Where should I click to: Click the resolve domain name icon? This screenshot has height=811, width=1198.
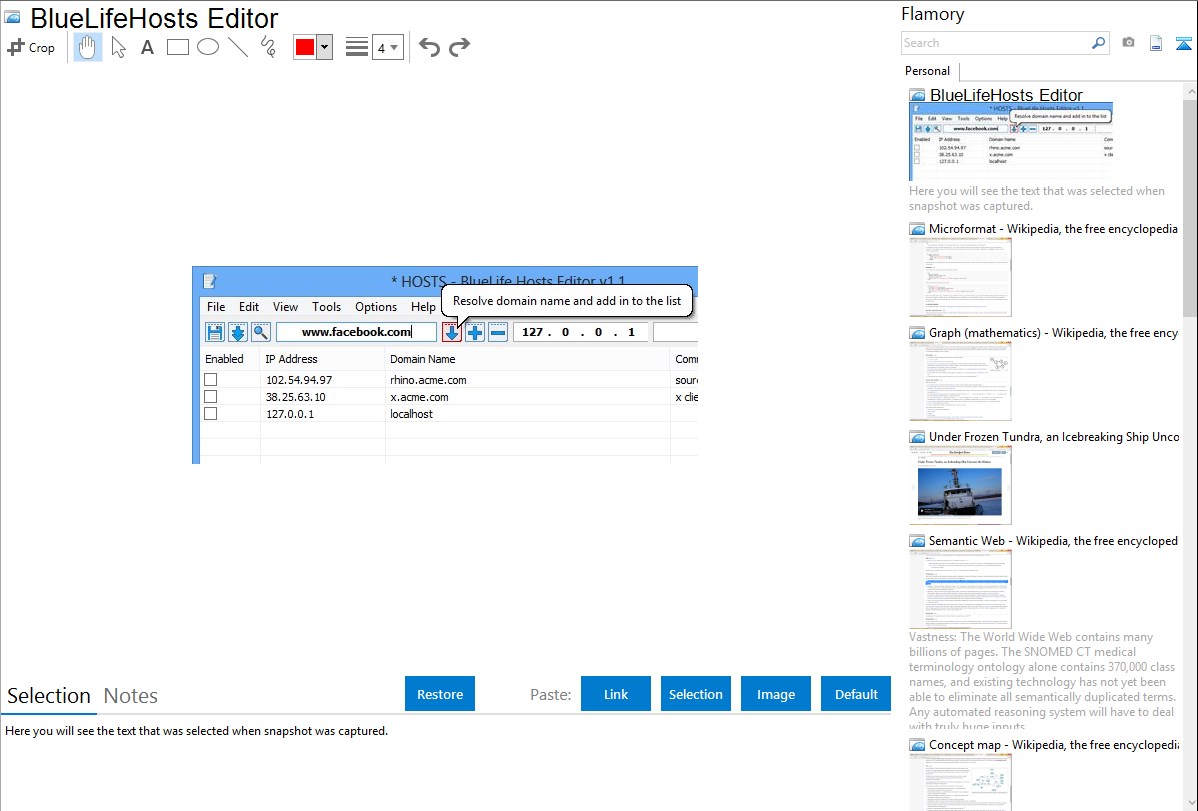click(452, 332)
